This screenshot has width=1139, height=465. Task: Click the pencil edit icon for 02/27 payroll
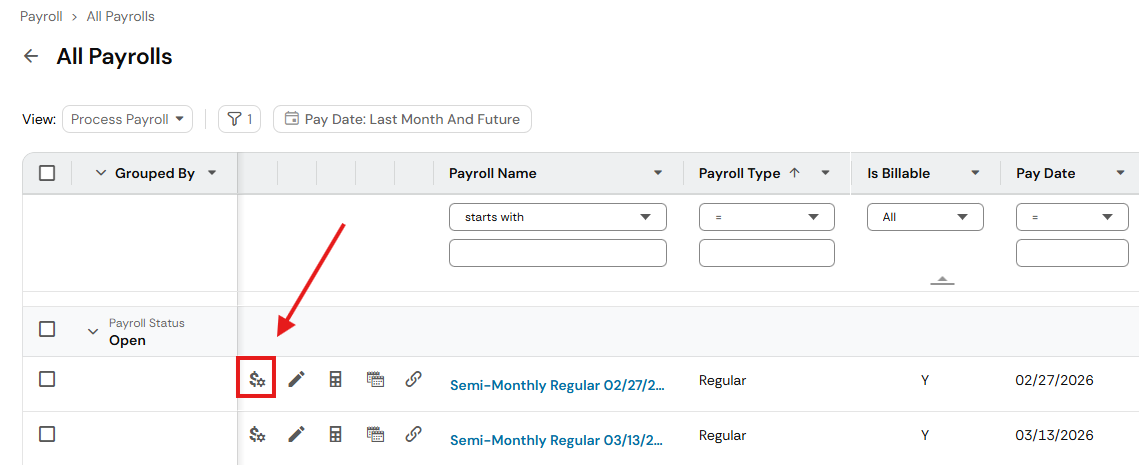[x=296, y=379]
